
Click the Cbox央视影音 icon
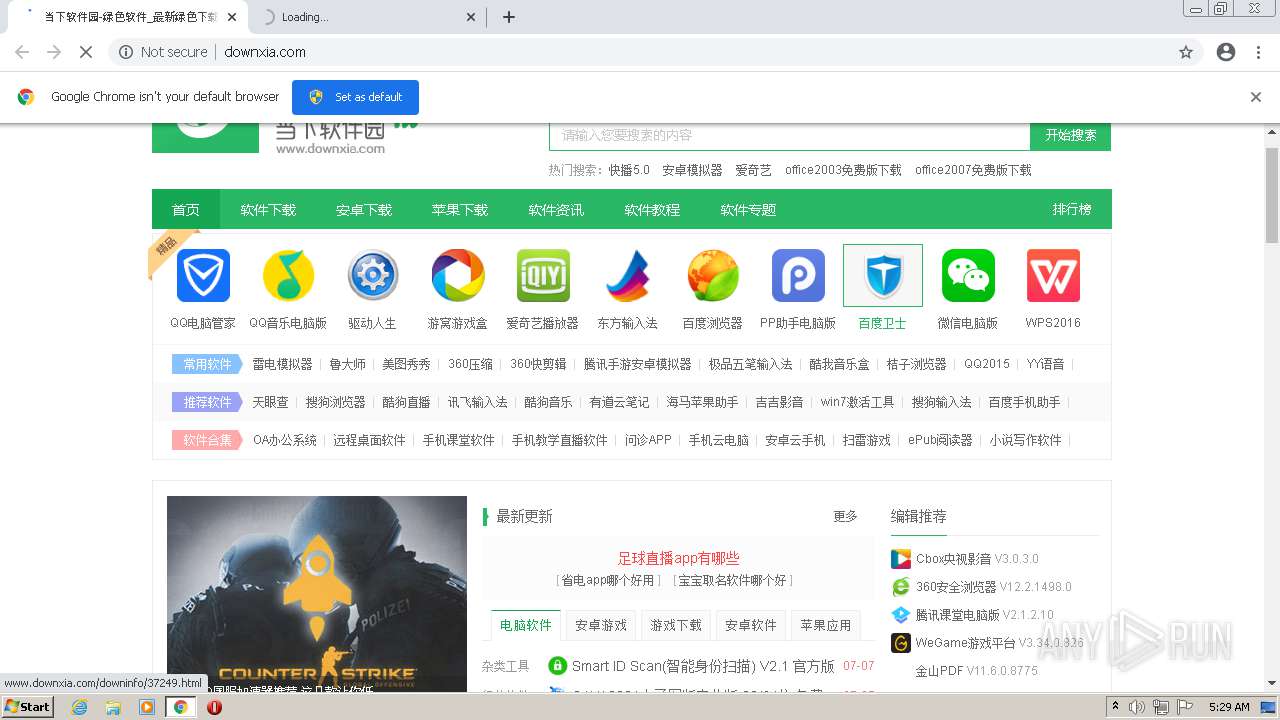901,559
